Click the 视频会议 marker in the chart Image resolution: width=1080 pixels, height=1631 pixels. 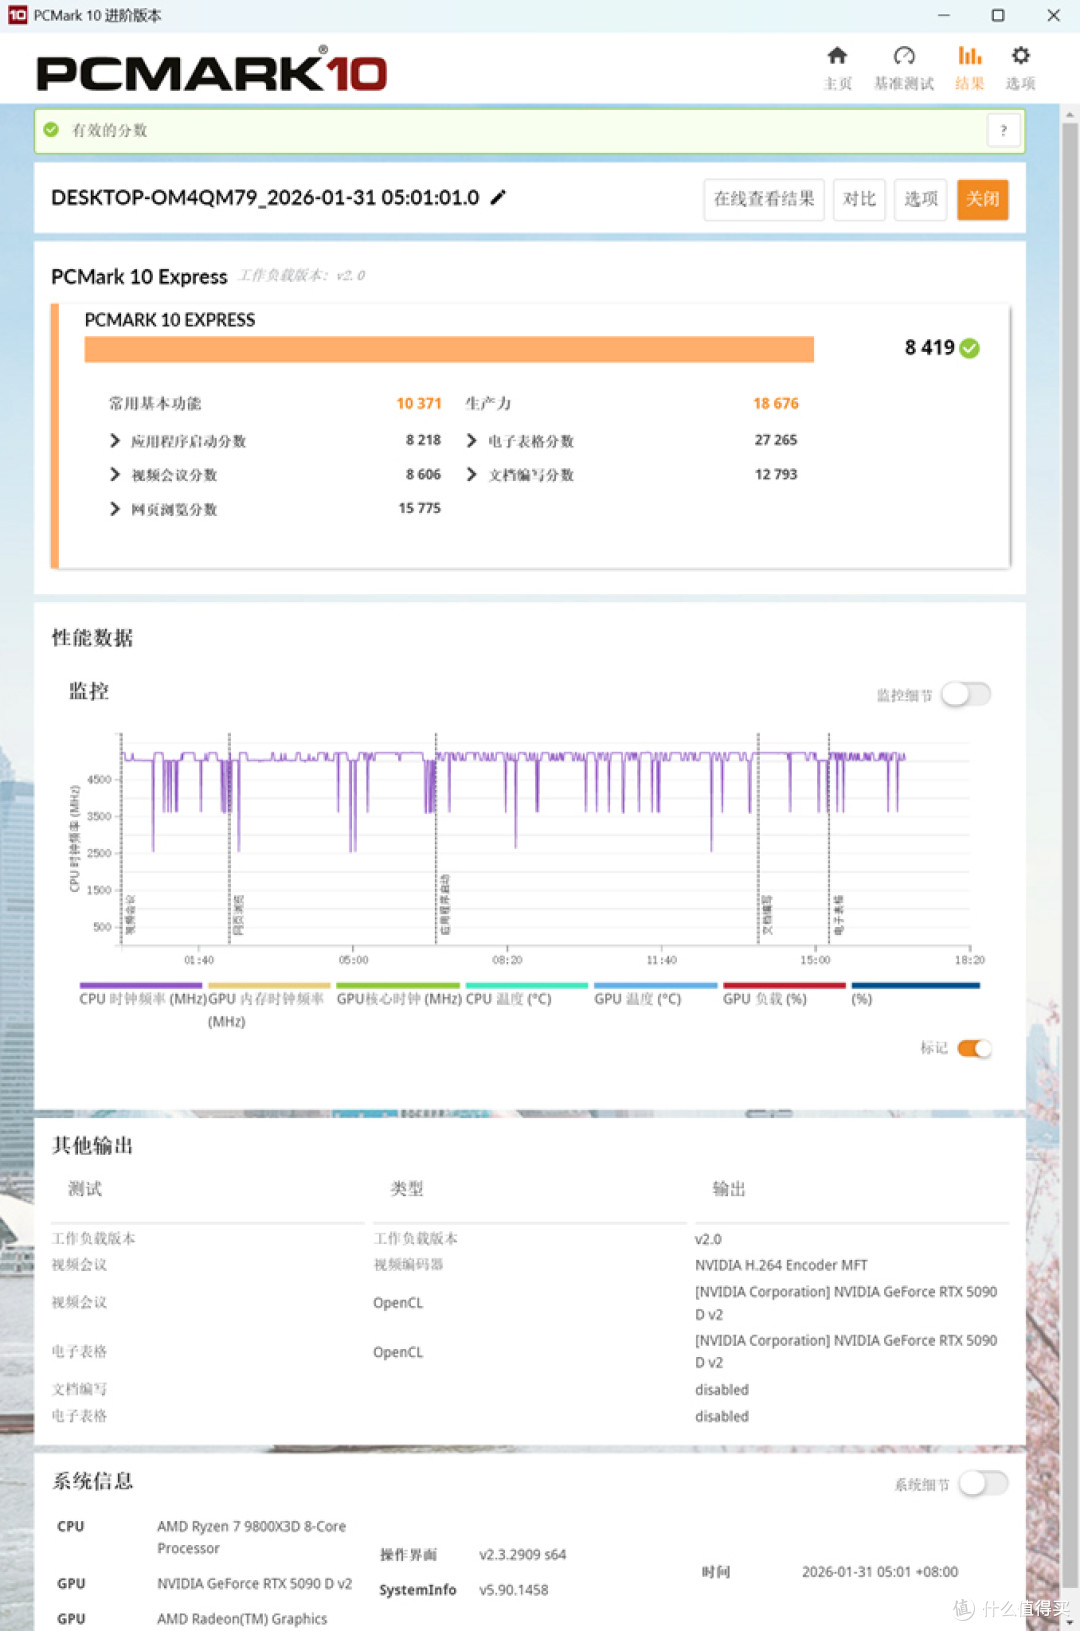click(129, 914)
